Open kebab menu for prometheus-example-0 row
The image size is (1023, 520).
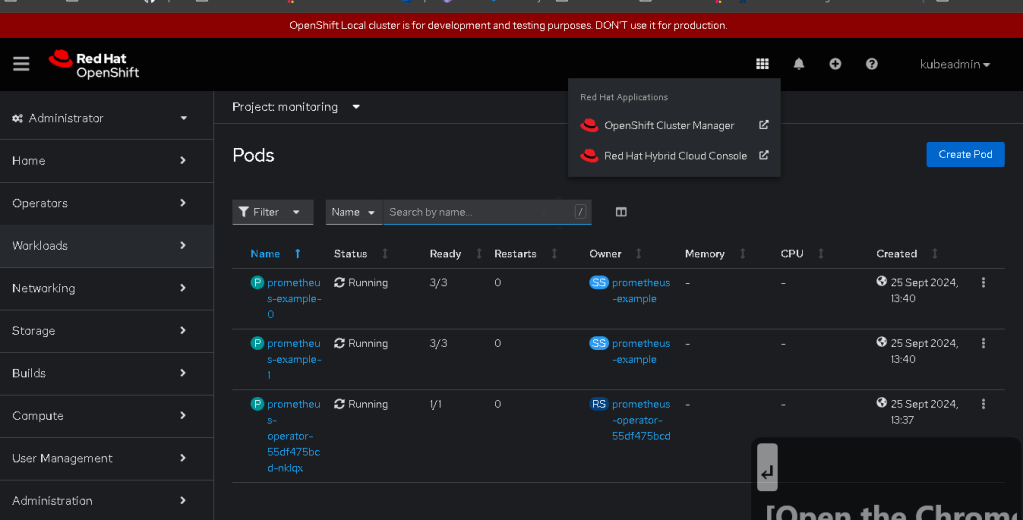click(983, 283)
